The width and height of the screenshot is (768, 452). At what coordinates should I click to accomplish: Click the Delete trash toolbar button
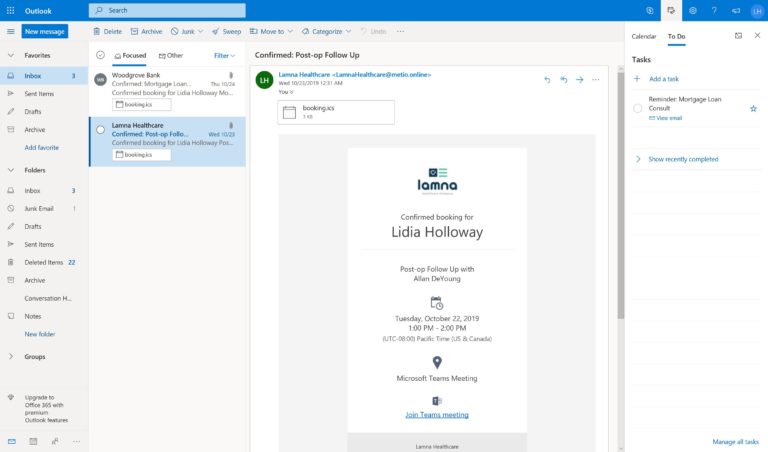pyautogui.click(x=107, y=31)
